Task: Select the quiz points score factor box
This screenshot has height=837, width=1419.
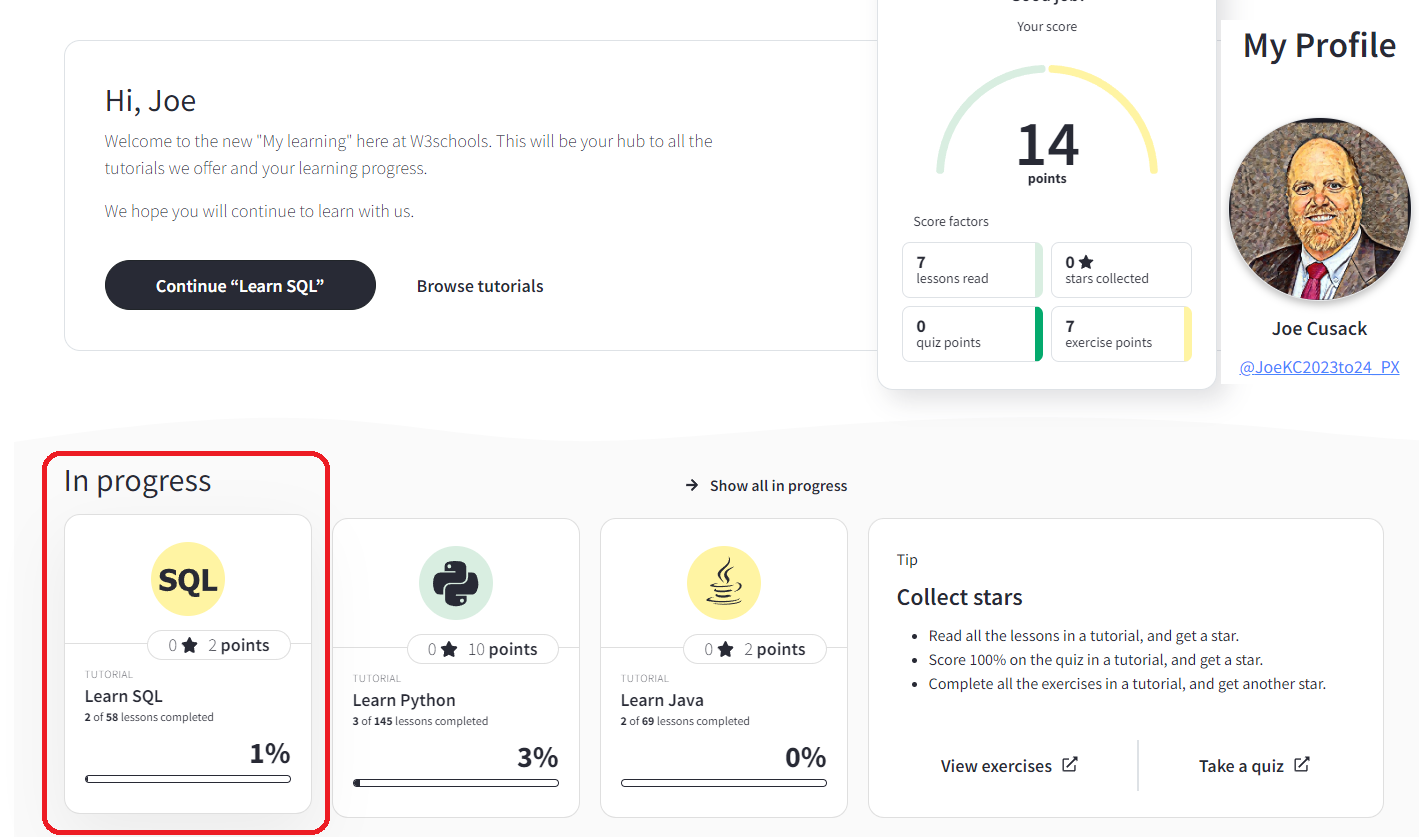Action: click(971, 334)
